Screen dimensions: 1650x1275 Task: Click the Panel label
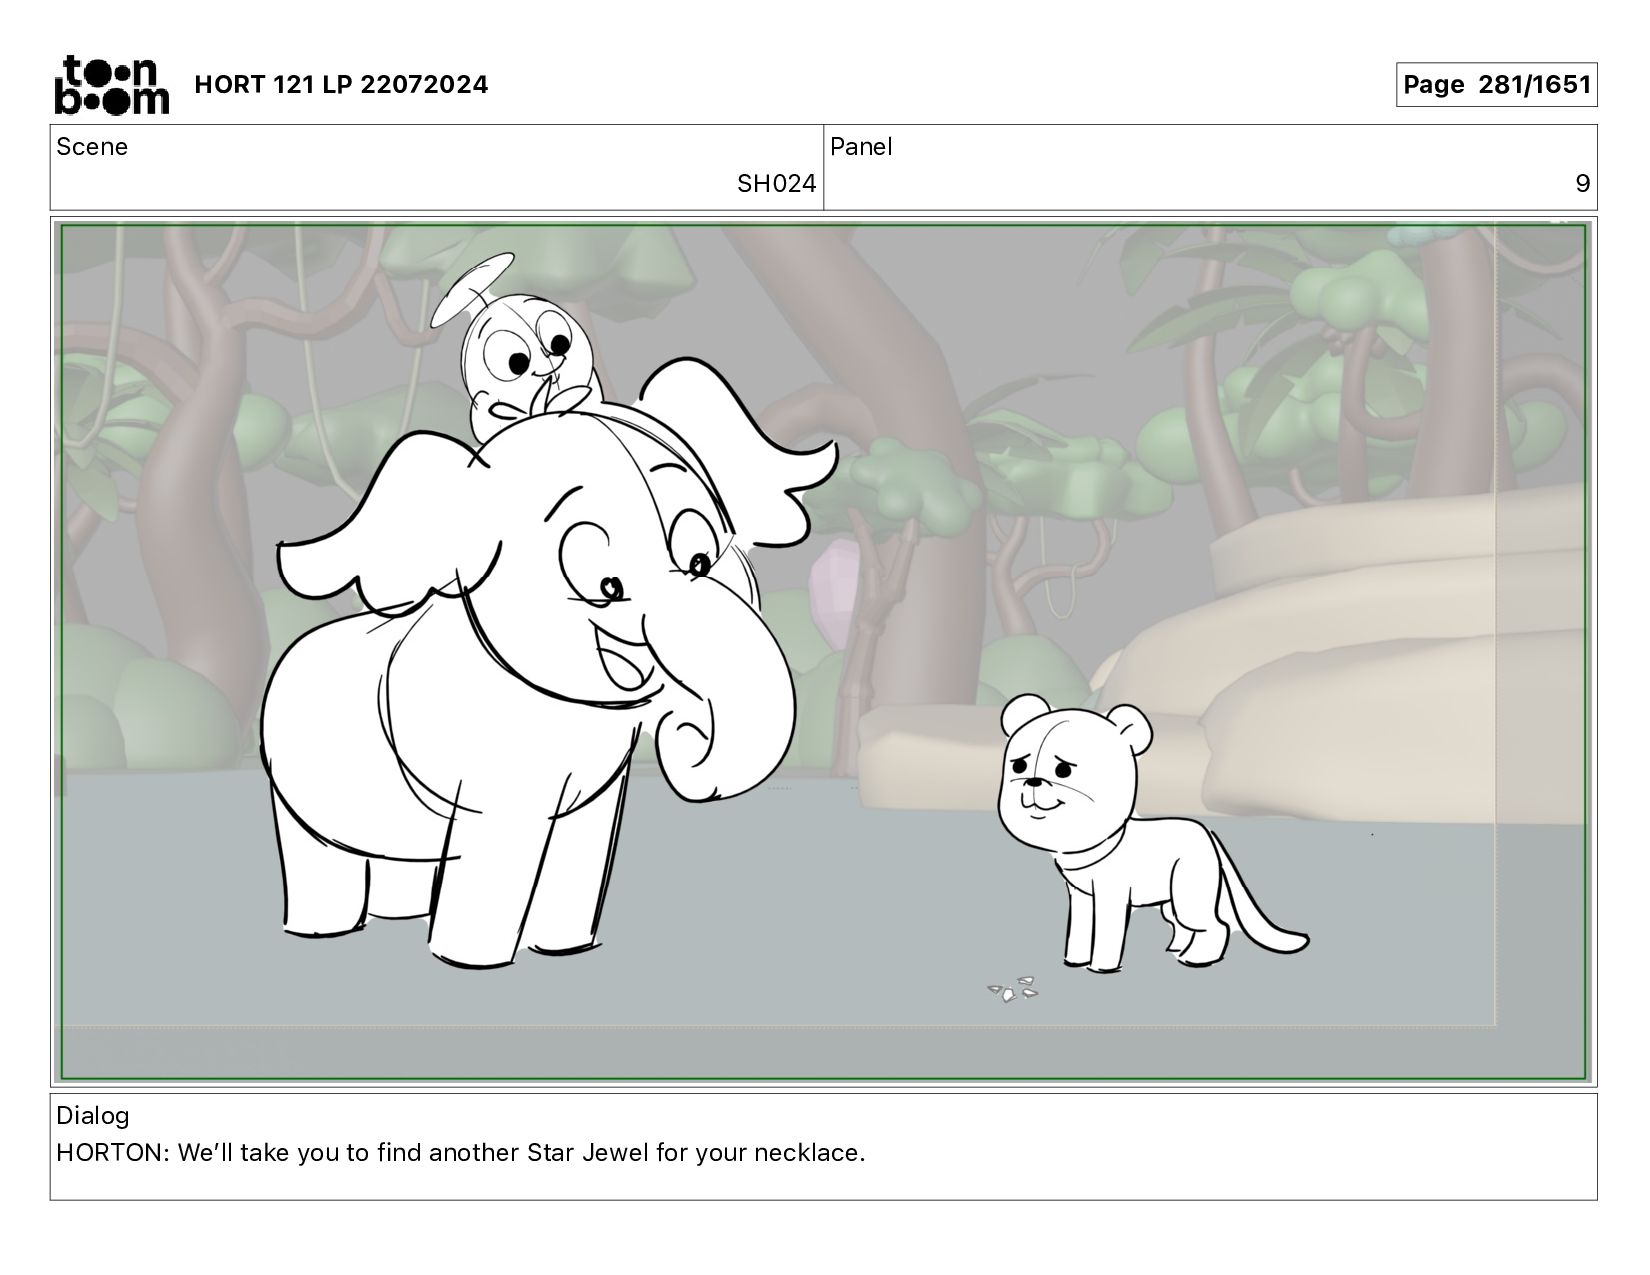coord(861,147)
